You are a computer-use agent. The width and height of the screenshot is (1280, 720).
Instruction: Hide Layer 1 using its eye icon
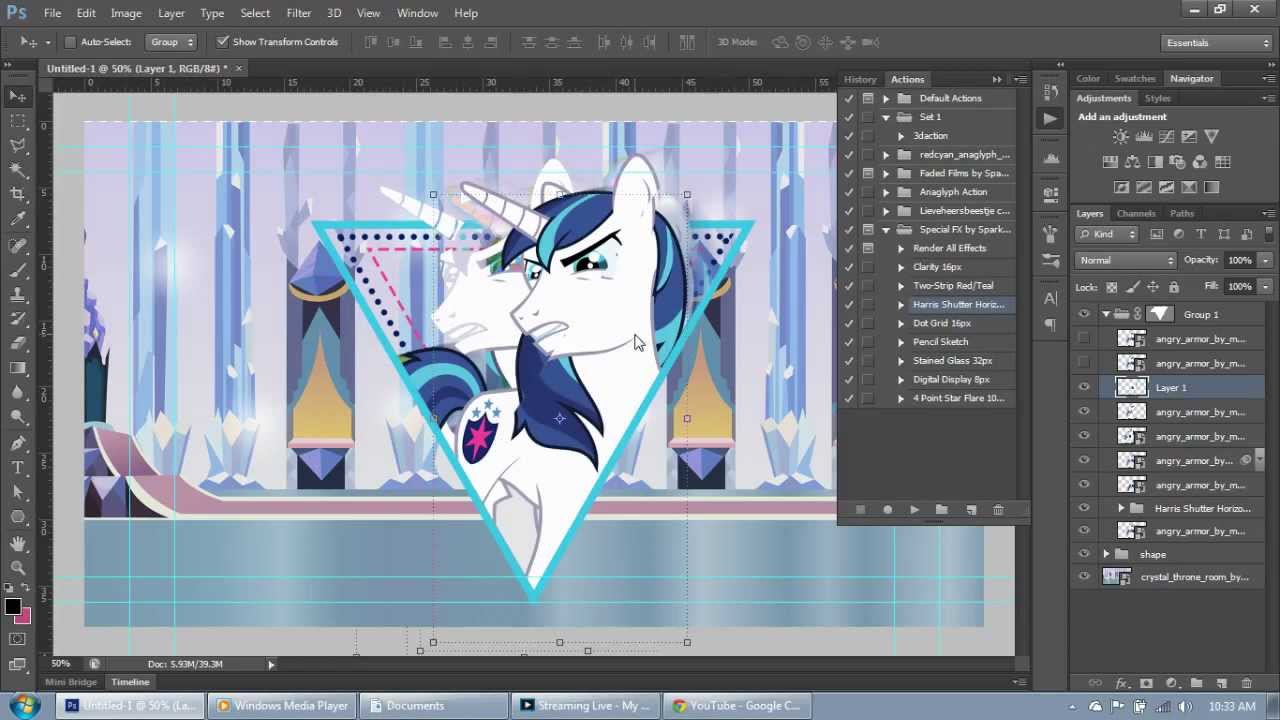[1084, 387]
